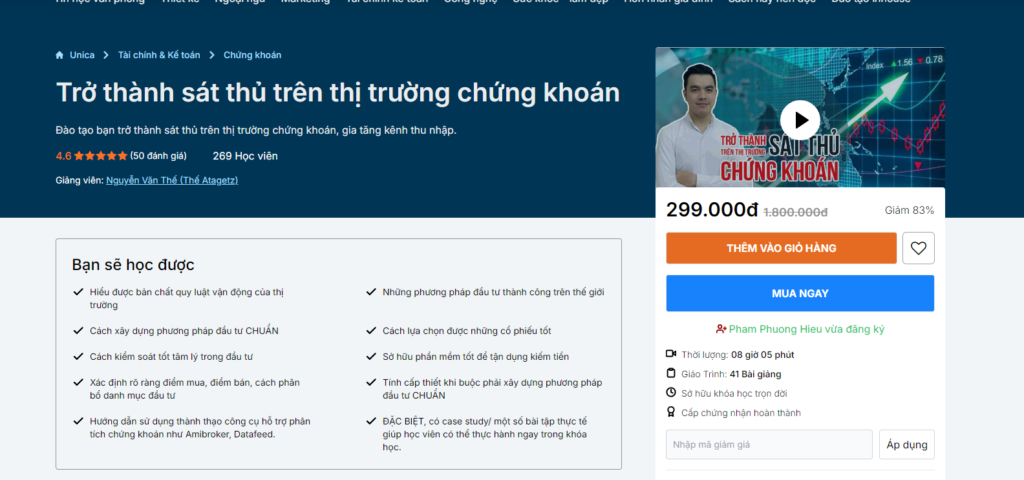Click the Áp dụng coupon button
1024x480 pixels.
pyautogui.click(x=906, y=445)
